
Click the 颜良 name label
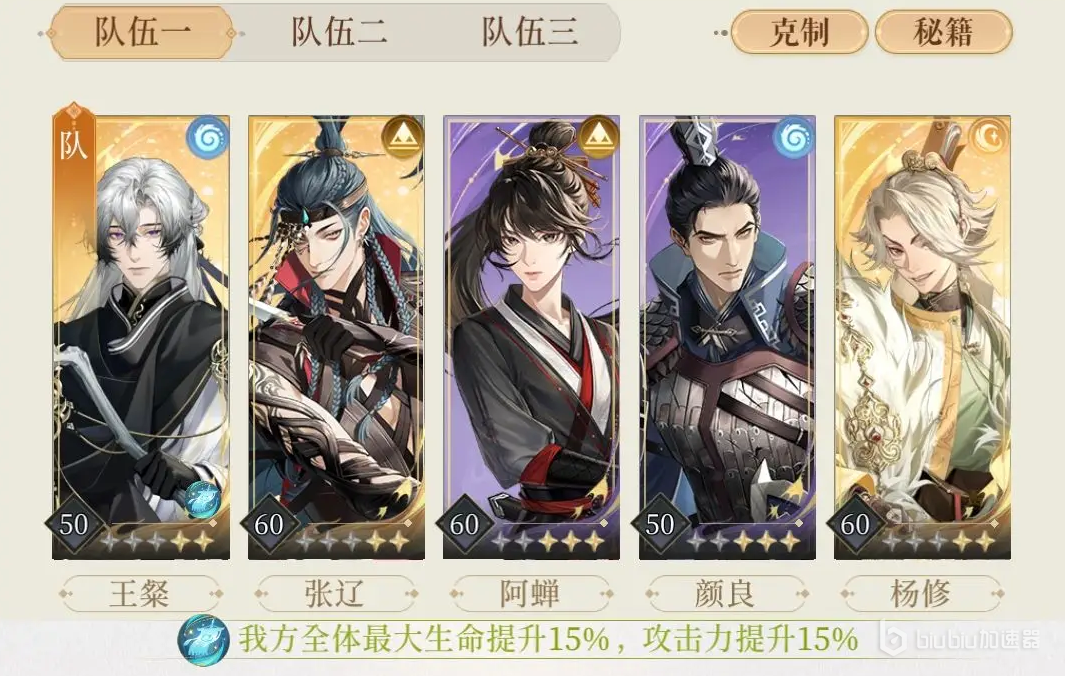tap(725, 594)
